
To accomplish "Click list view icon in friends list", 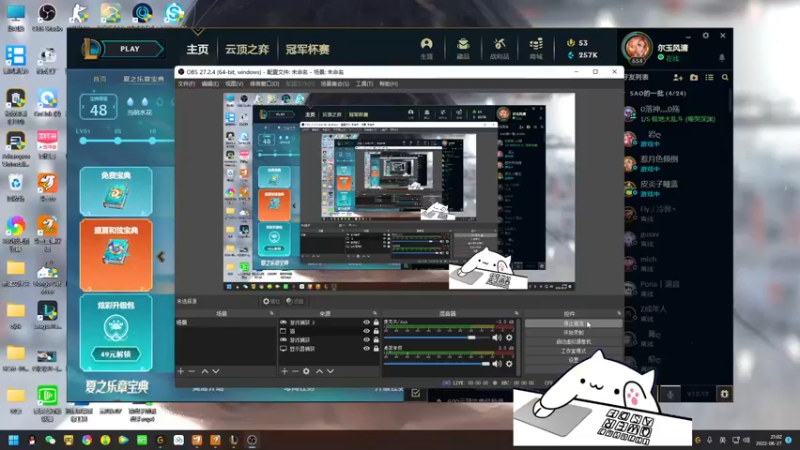I will (709, 78).
